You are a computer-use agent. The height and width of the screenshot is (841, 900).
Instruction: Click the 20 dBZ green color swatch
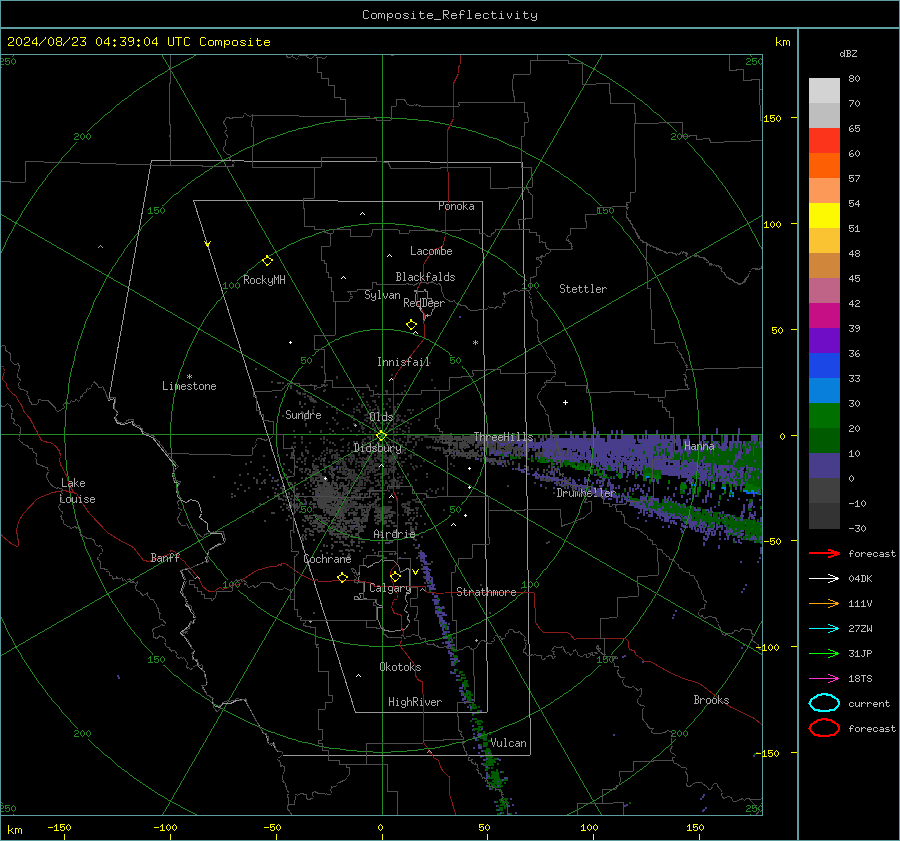click(824, 416)
